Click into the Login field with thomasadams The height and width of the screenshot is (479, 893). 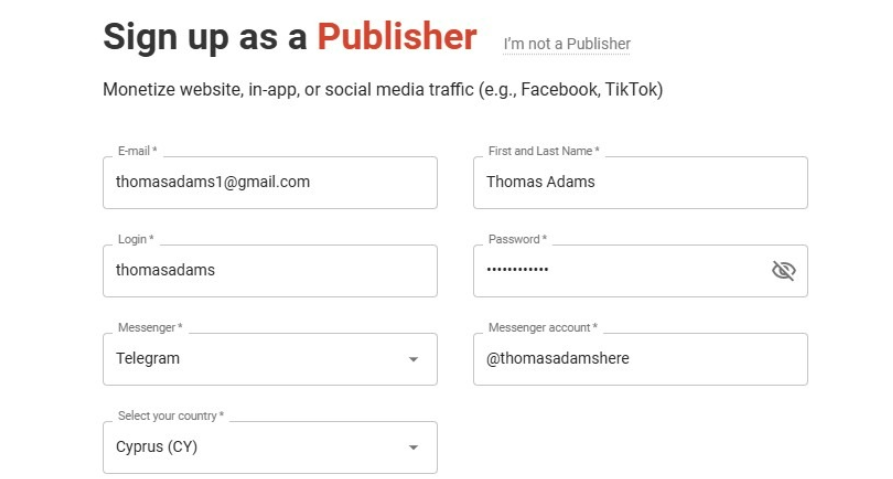pos(269,270)
